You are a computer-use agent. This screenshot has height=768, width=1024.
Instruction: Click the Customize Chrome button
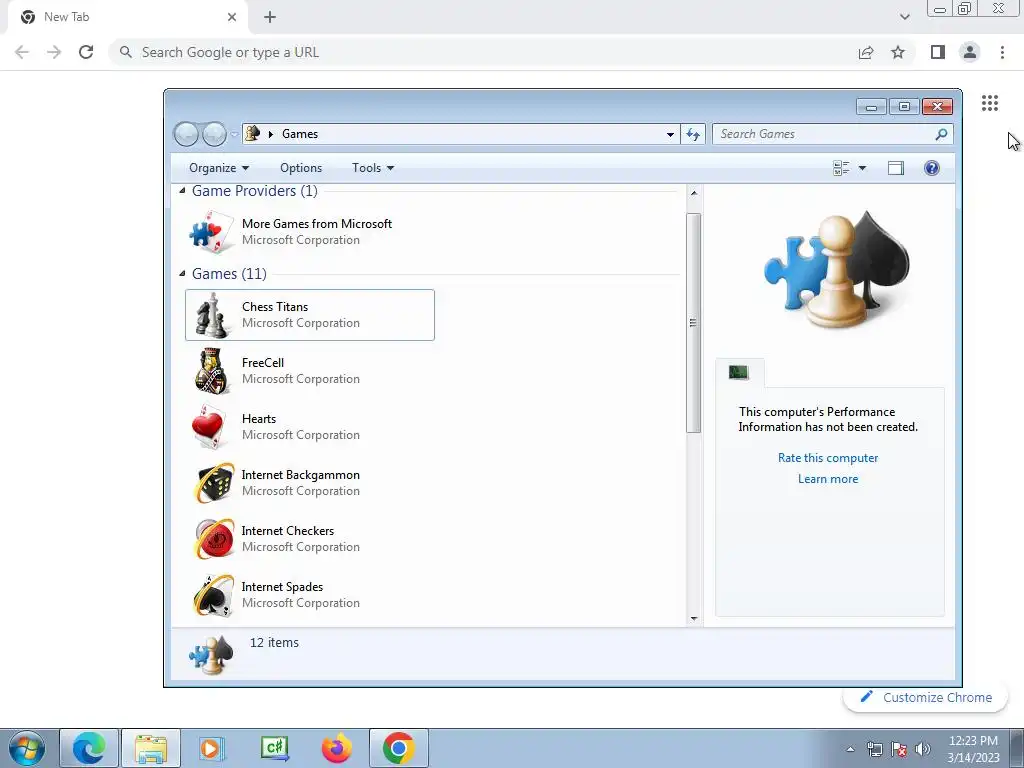click(x=925, y=697)
